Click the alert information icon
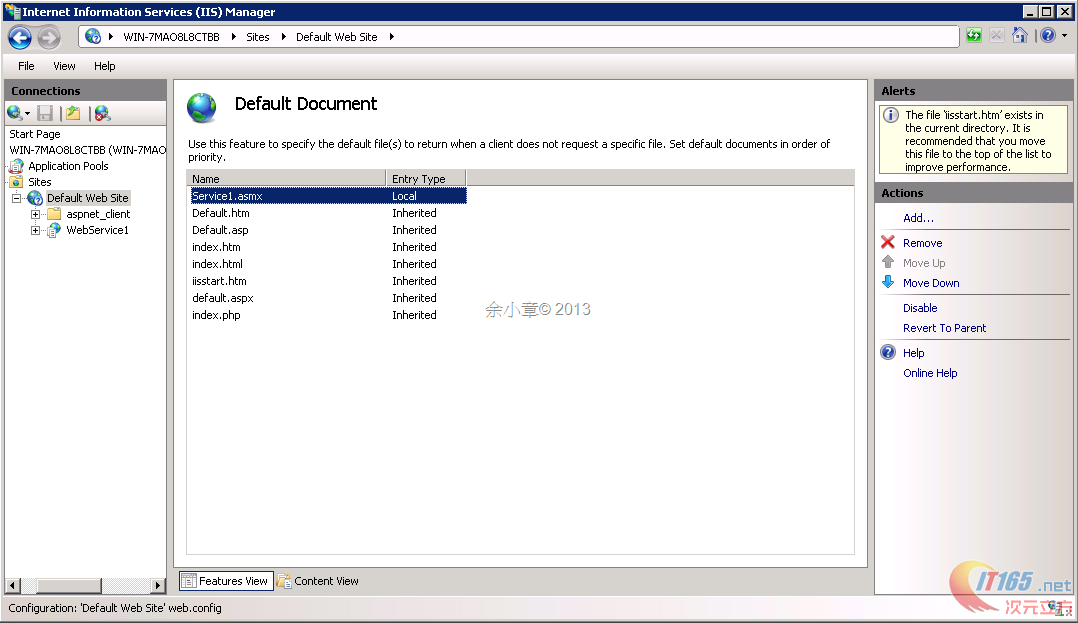Viewport: 1078px width, 623px height. coord(890,115)
